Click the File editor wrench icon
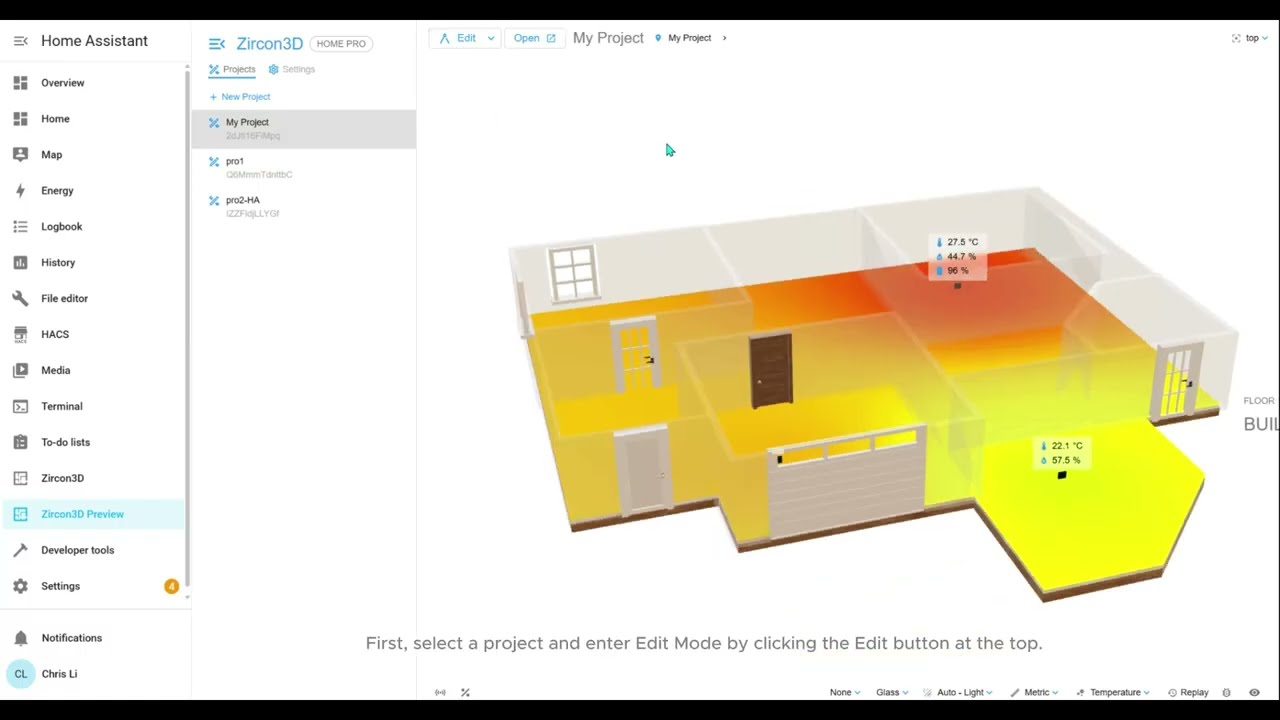 pos(20,298)
